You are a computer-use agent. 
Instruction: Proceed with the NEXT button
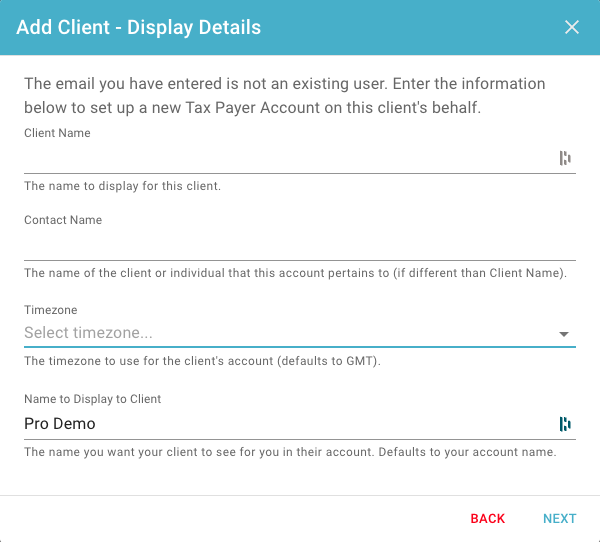point(559,519)
